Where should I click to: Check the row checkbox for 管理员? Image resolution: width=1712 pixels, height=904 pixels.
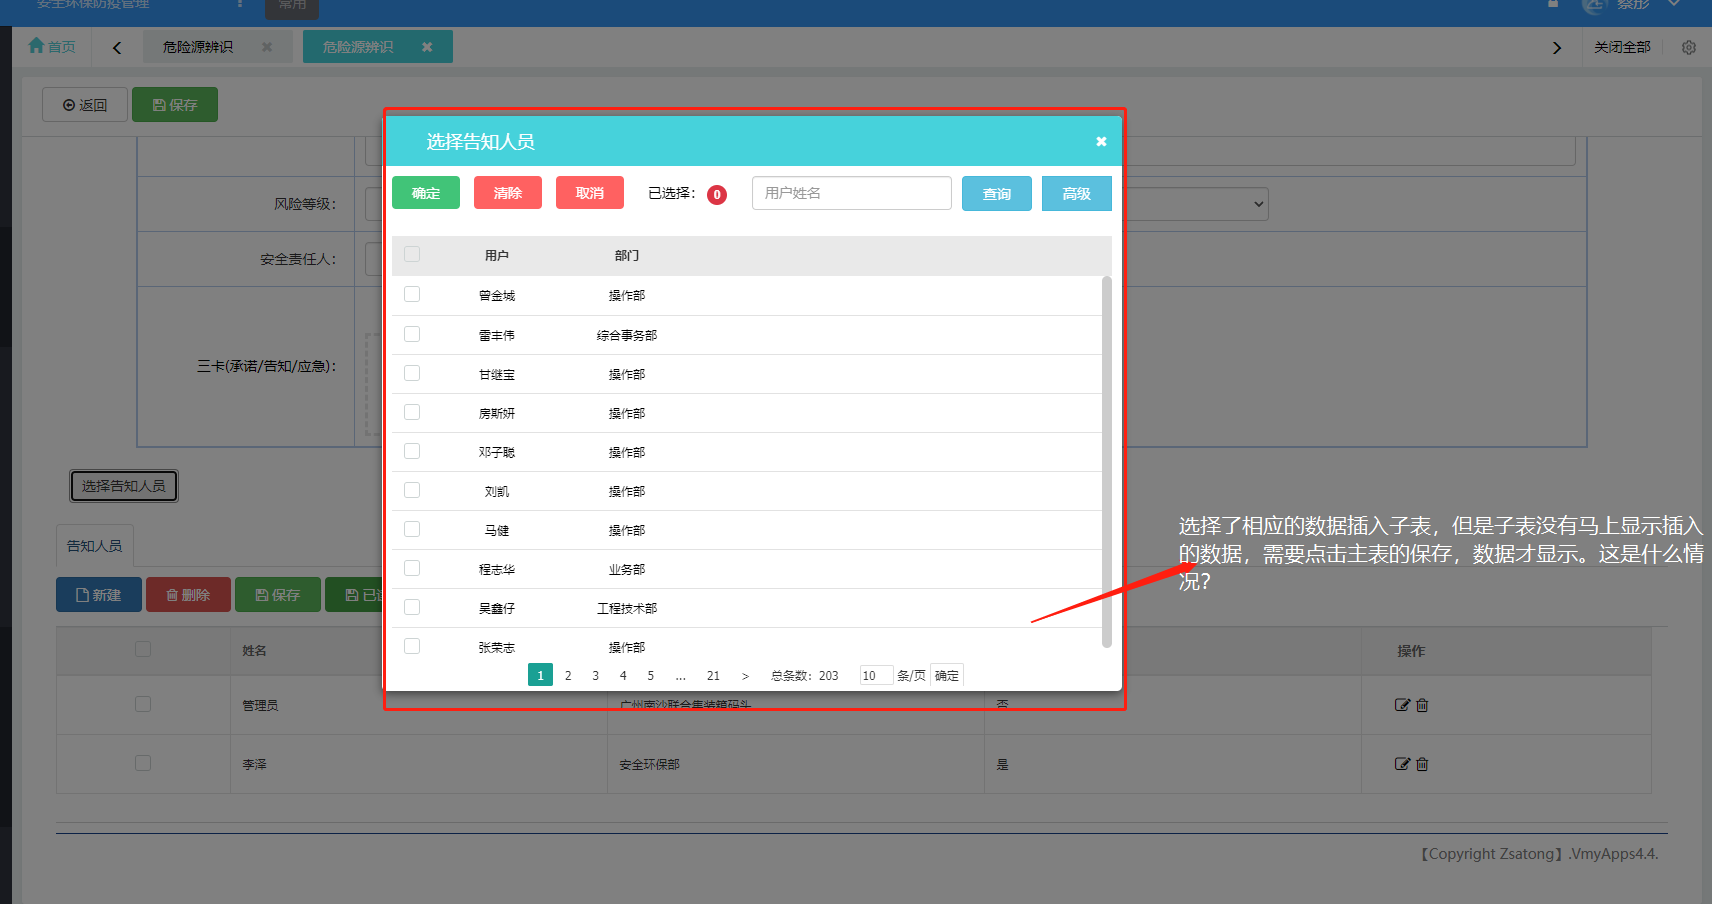(x=143, y=704)
